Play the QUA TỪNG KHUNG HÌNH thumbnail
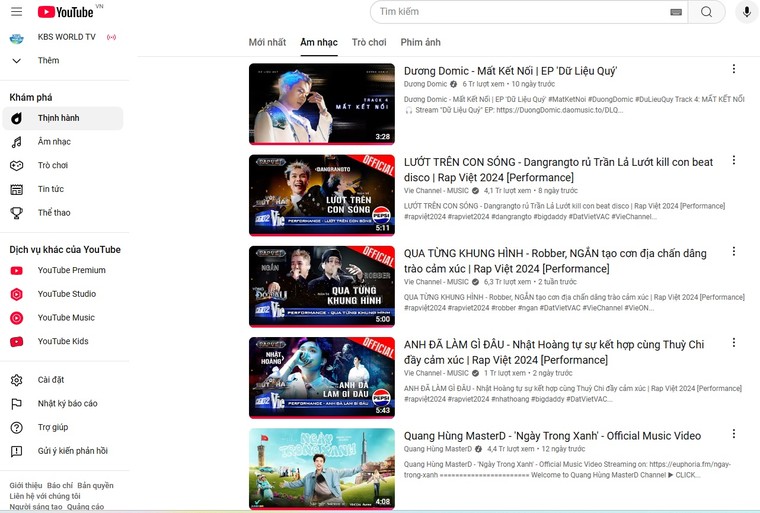Image resolution: width=760 pixels, height=513 pixels. point(322,286)
